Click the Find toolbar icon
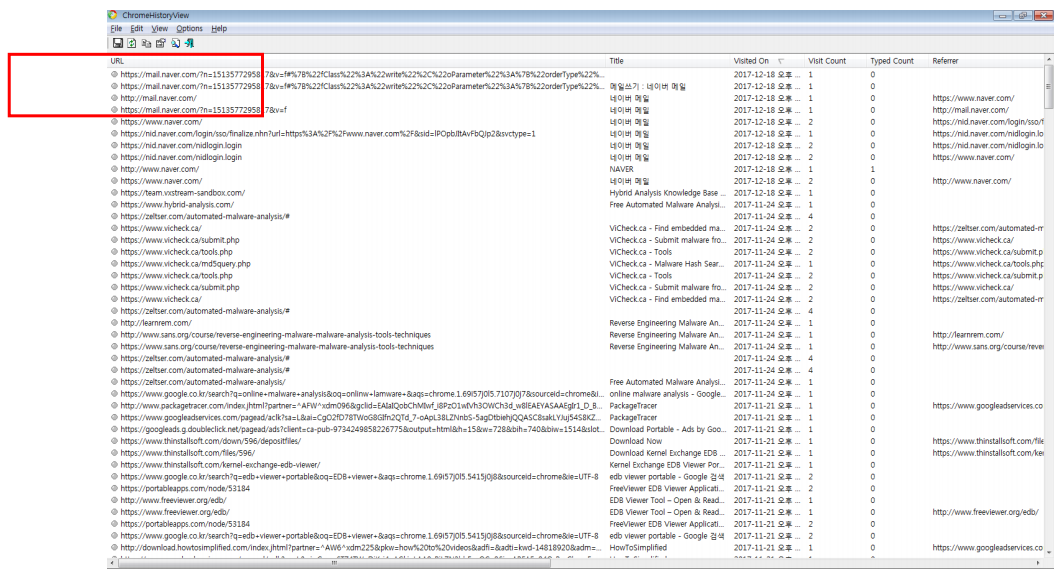This screenshot has height=577, width=1063. (x=176, y=43)
